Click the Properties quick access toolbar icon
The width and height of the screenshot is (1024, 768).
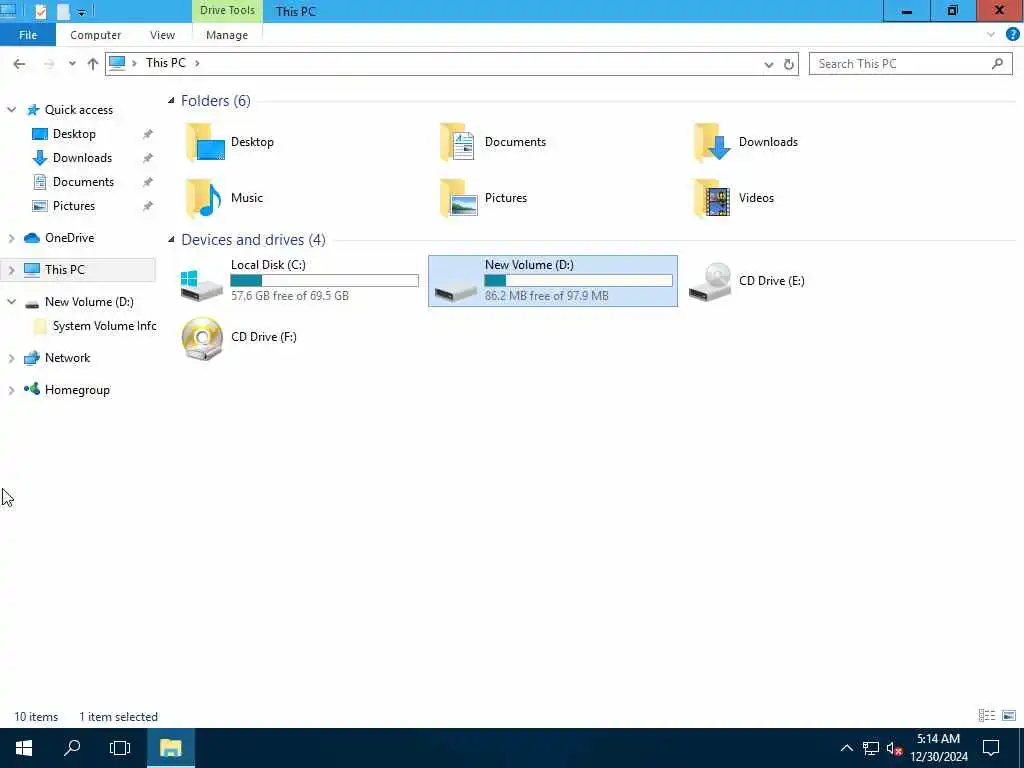40,11
